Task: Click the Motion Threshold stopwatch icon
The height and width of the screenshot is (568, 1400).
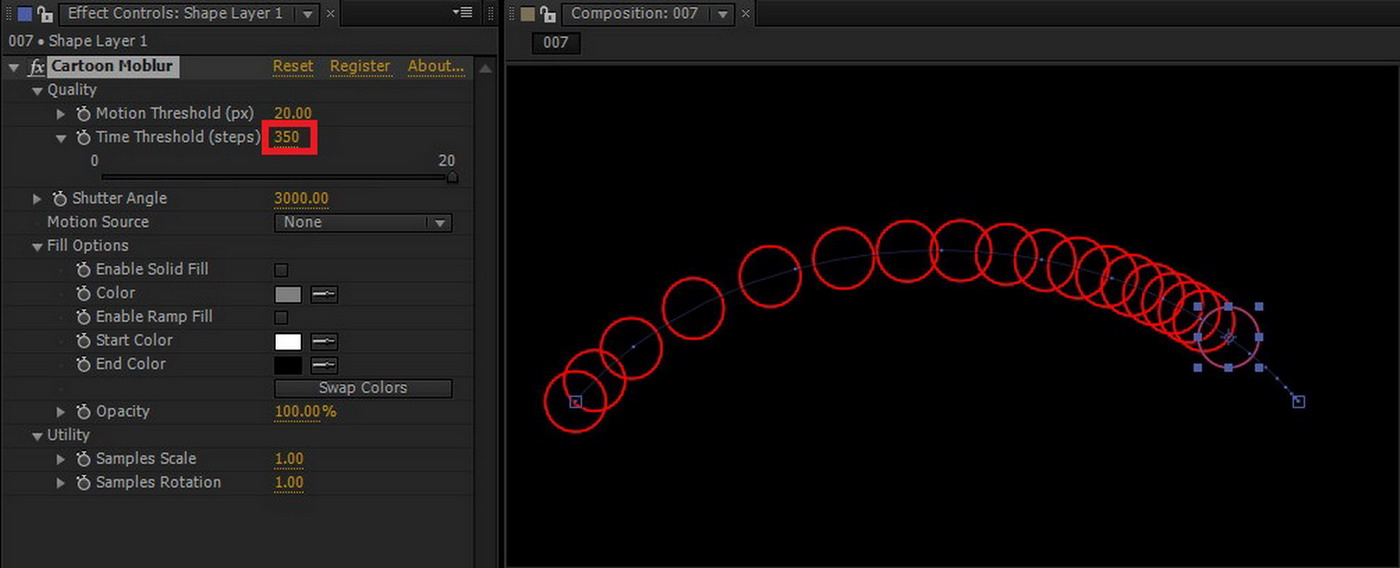Action: 83,114
